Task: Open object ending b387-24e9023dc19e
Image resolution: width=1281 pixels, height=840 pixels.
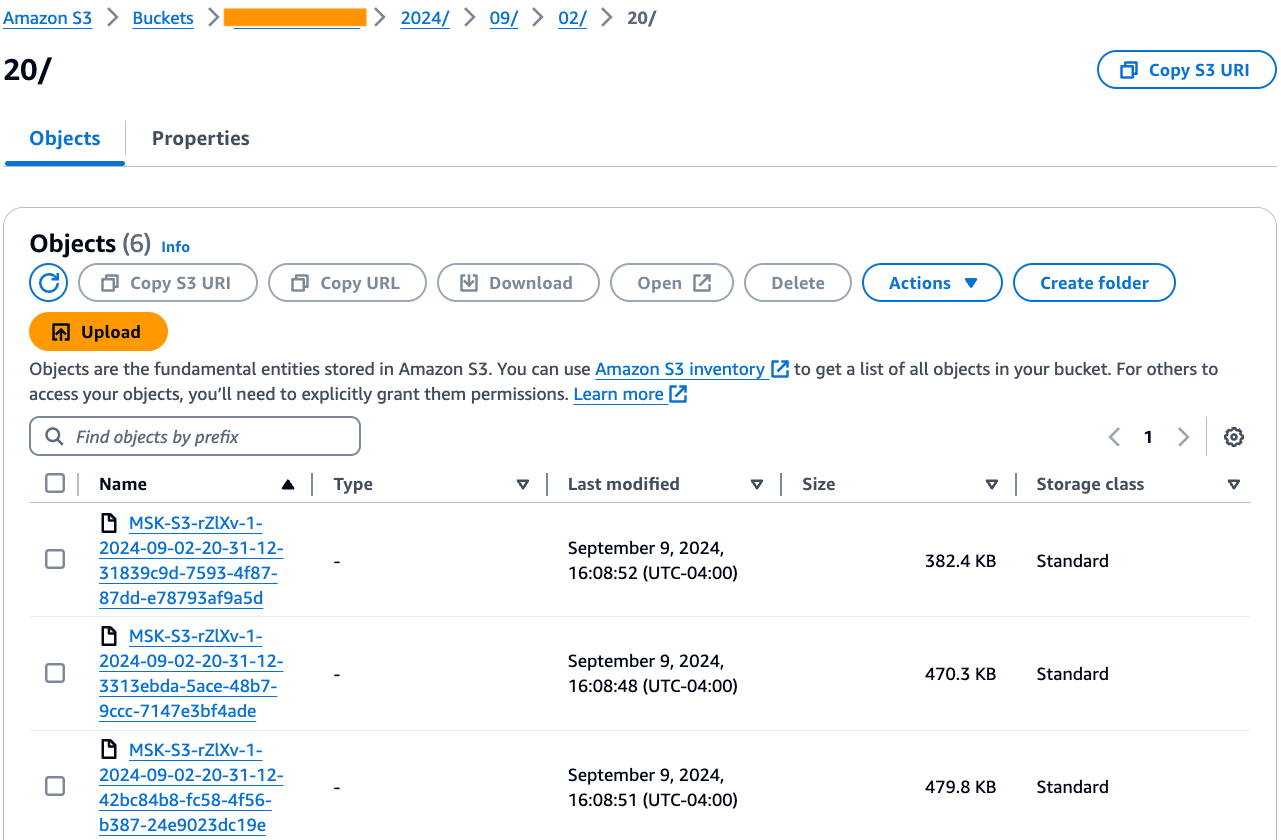Action: tap(191, 788)
